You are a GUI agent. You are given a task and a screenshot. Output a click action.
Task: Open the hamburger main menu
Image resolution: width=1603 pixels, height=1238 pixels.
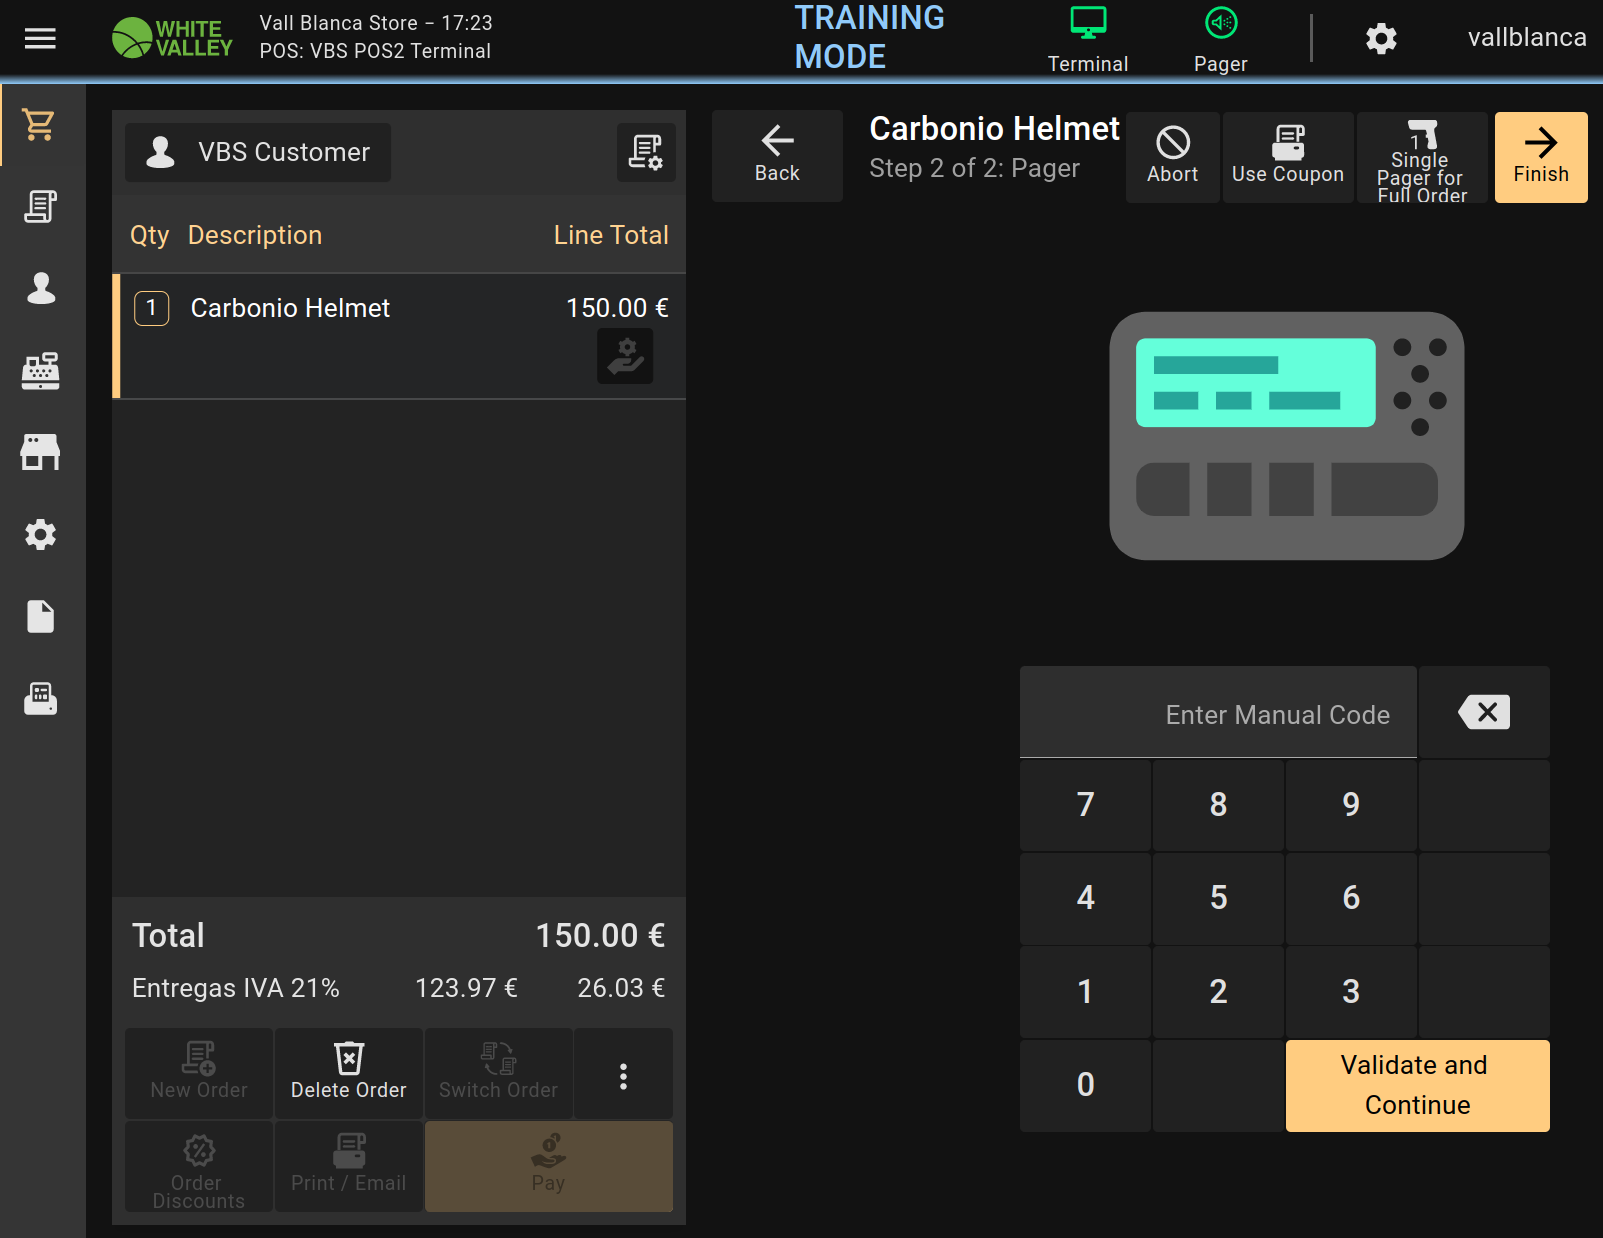tap(40, 39)
